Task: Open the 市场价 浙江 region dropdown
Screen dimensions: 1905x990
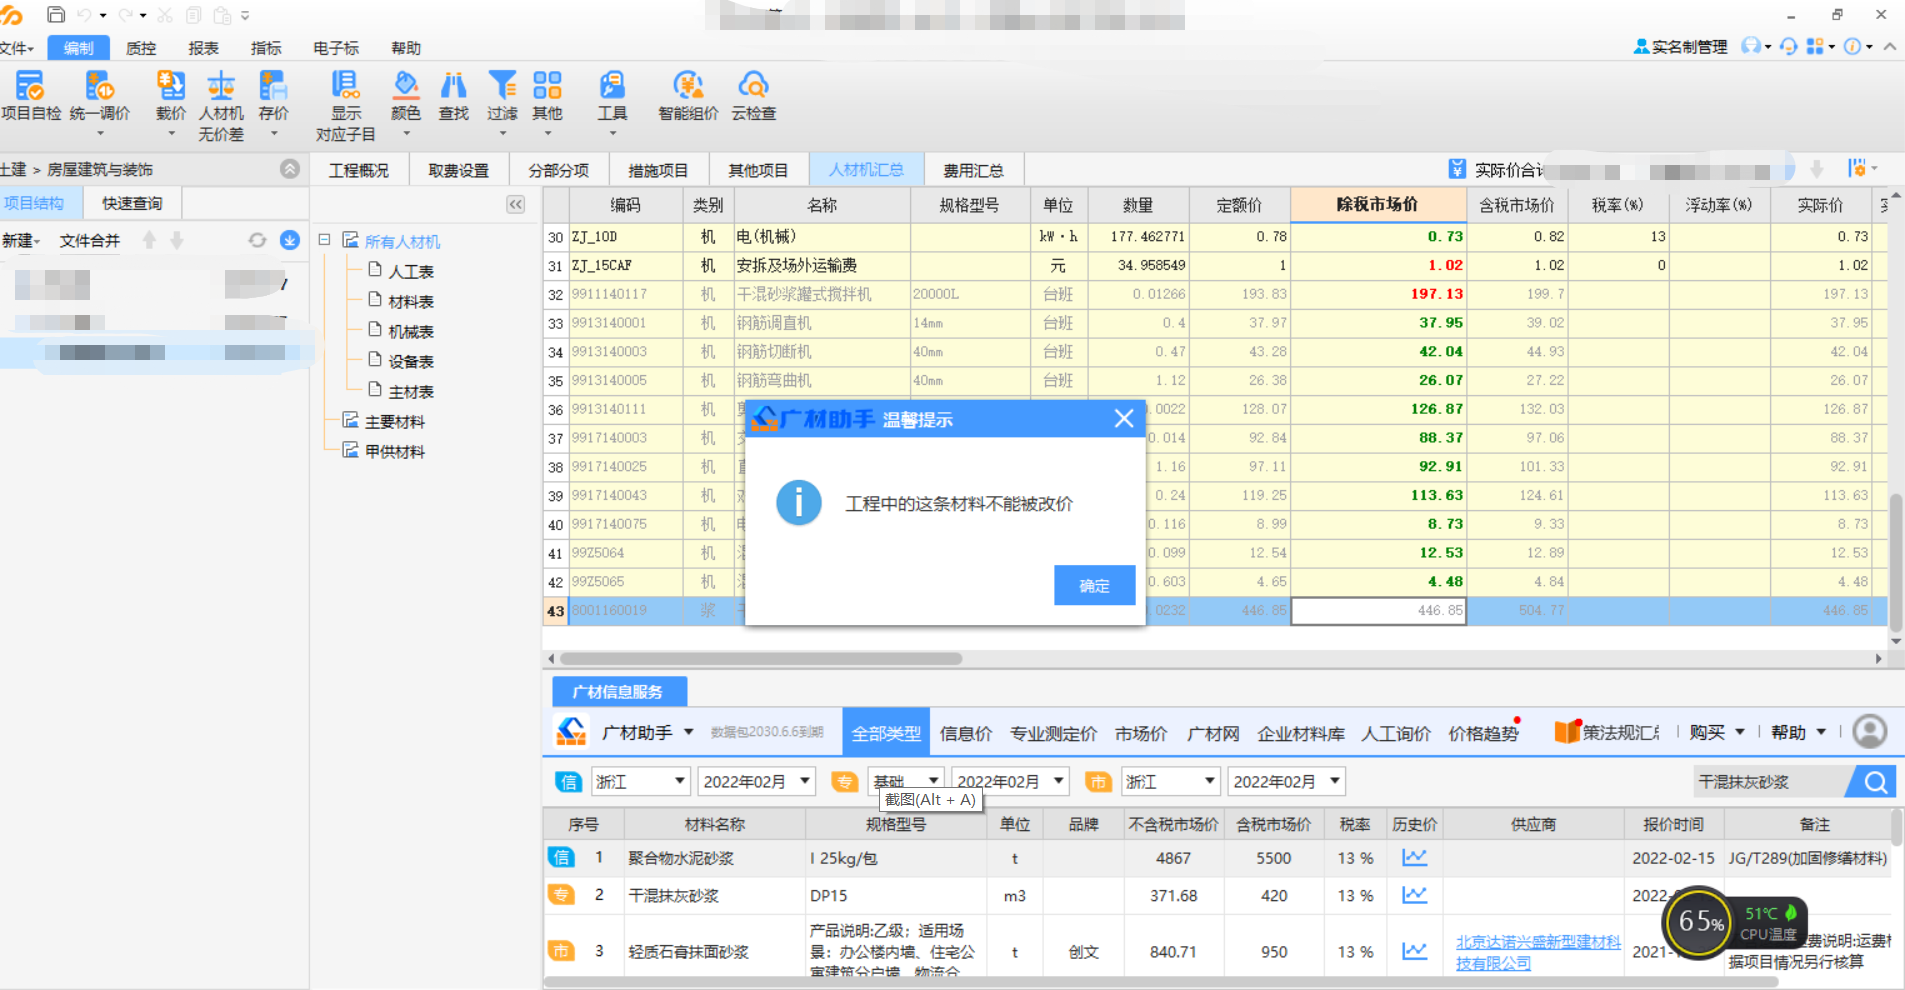Action: pos(1170,782)
